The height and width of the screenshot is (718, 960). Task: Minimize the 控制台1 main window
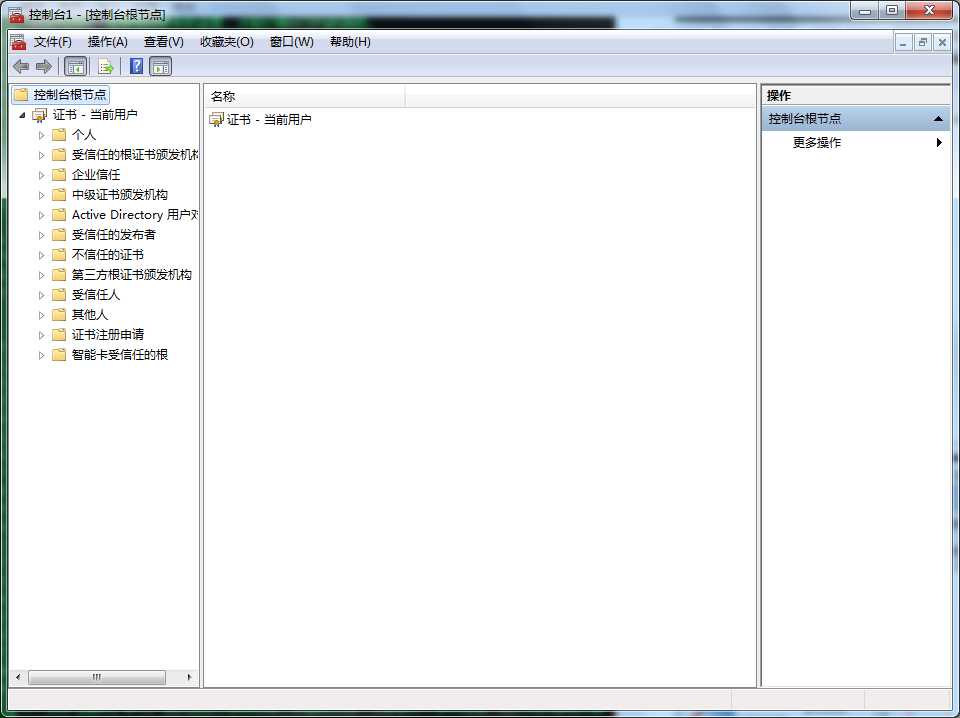(x=865, y=10)
